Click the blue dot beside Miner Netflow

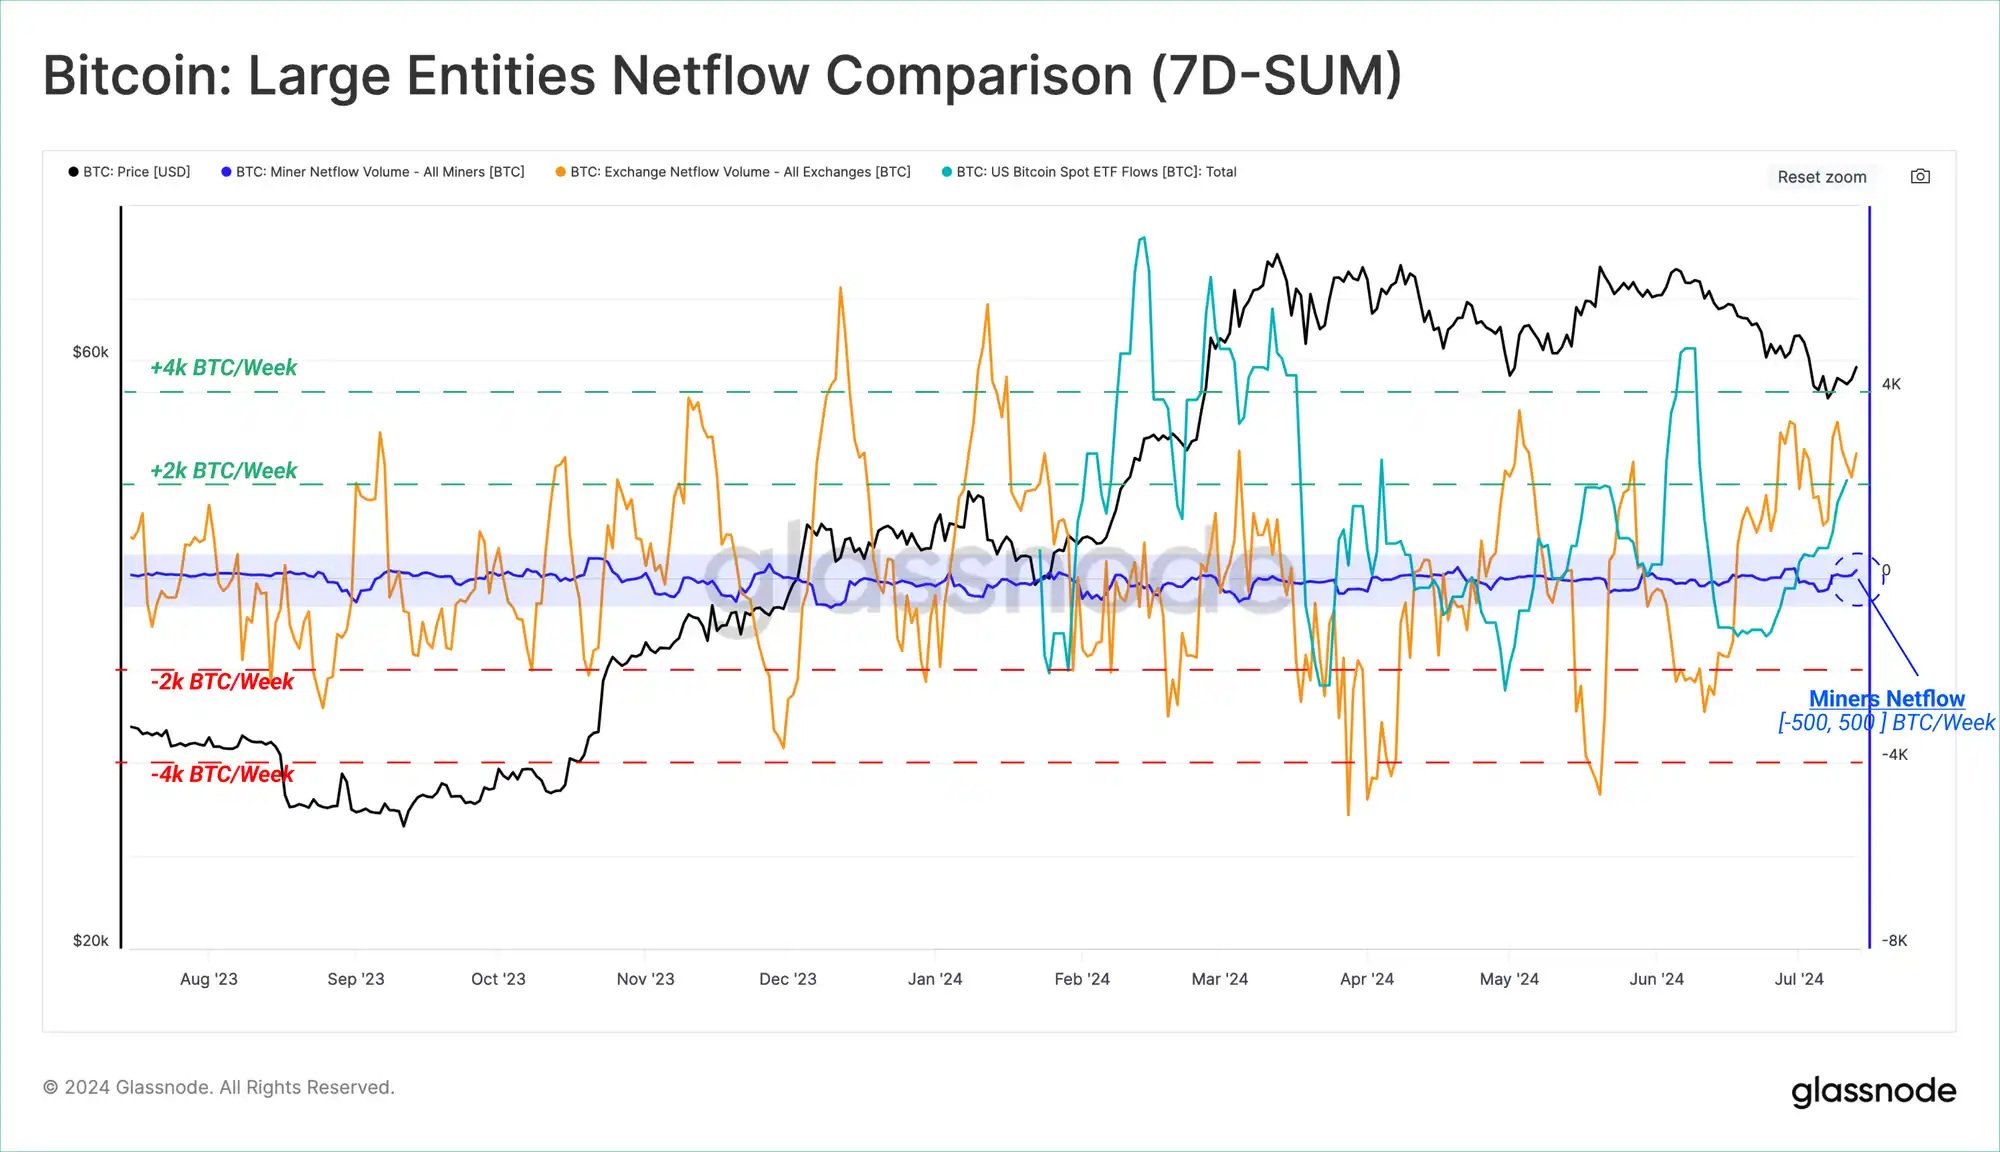pos(226,172)
